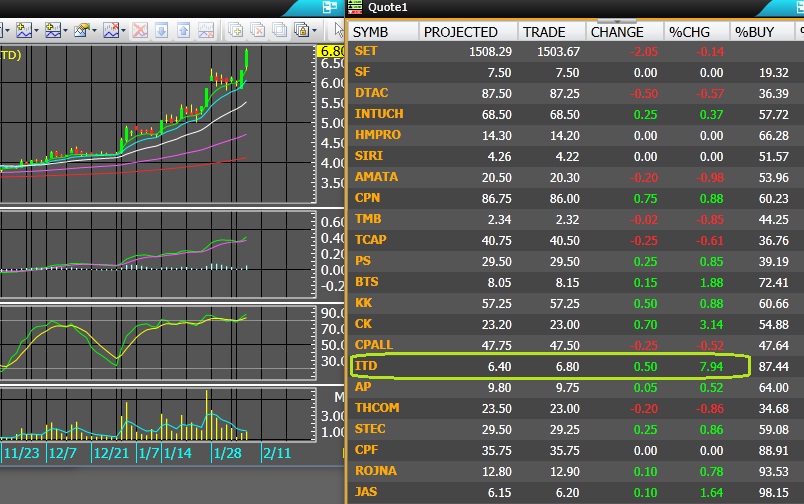804x504 pixels.
Task: Click the red X delete chart icon
Action: 140,30
